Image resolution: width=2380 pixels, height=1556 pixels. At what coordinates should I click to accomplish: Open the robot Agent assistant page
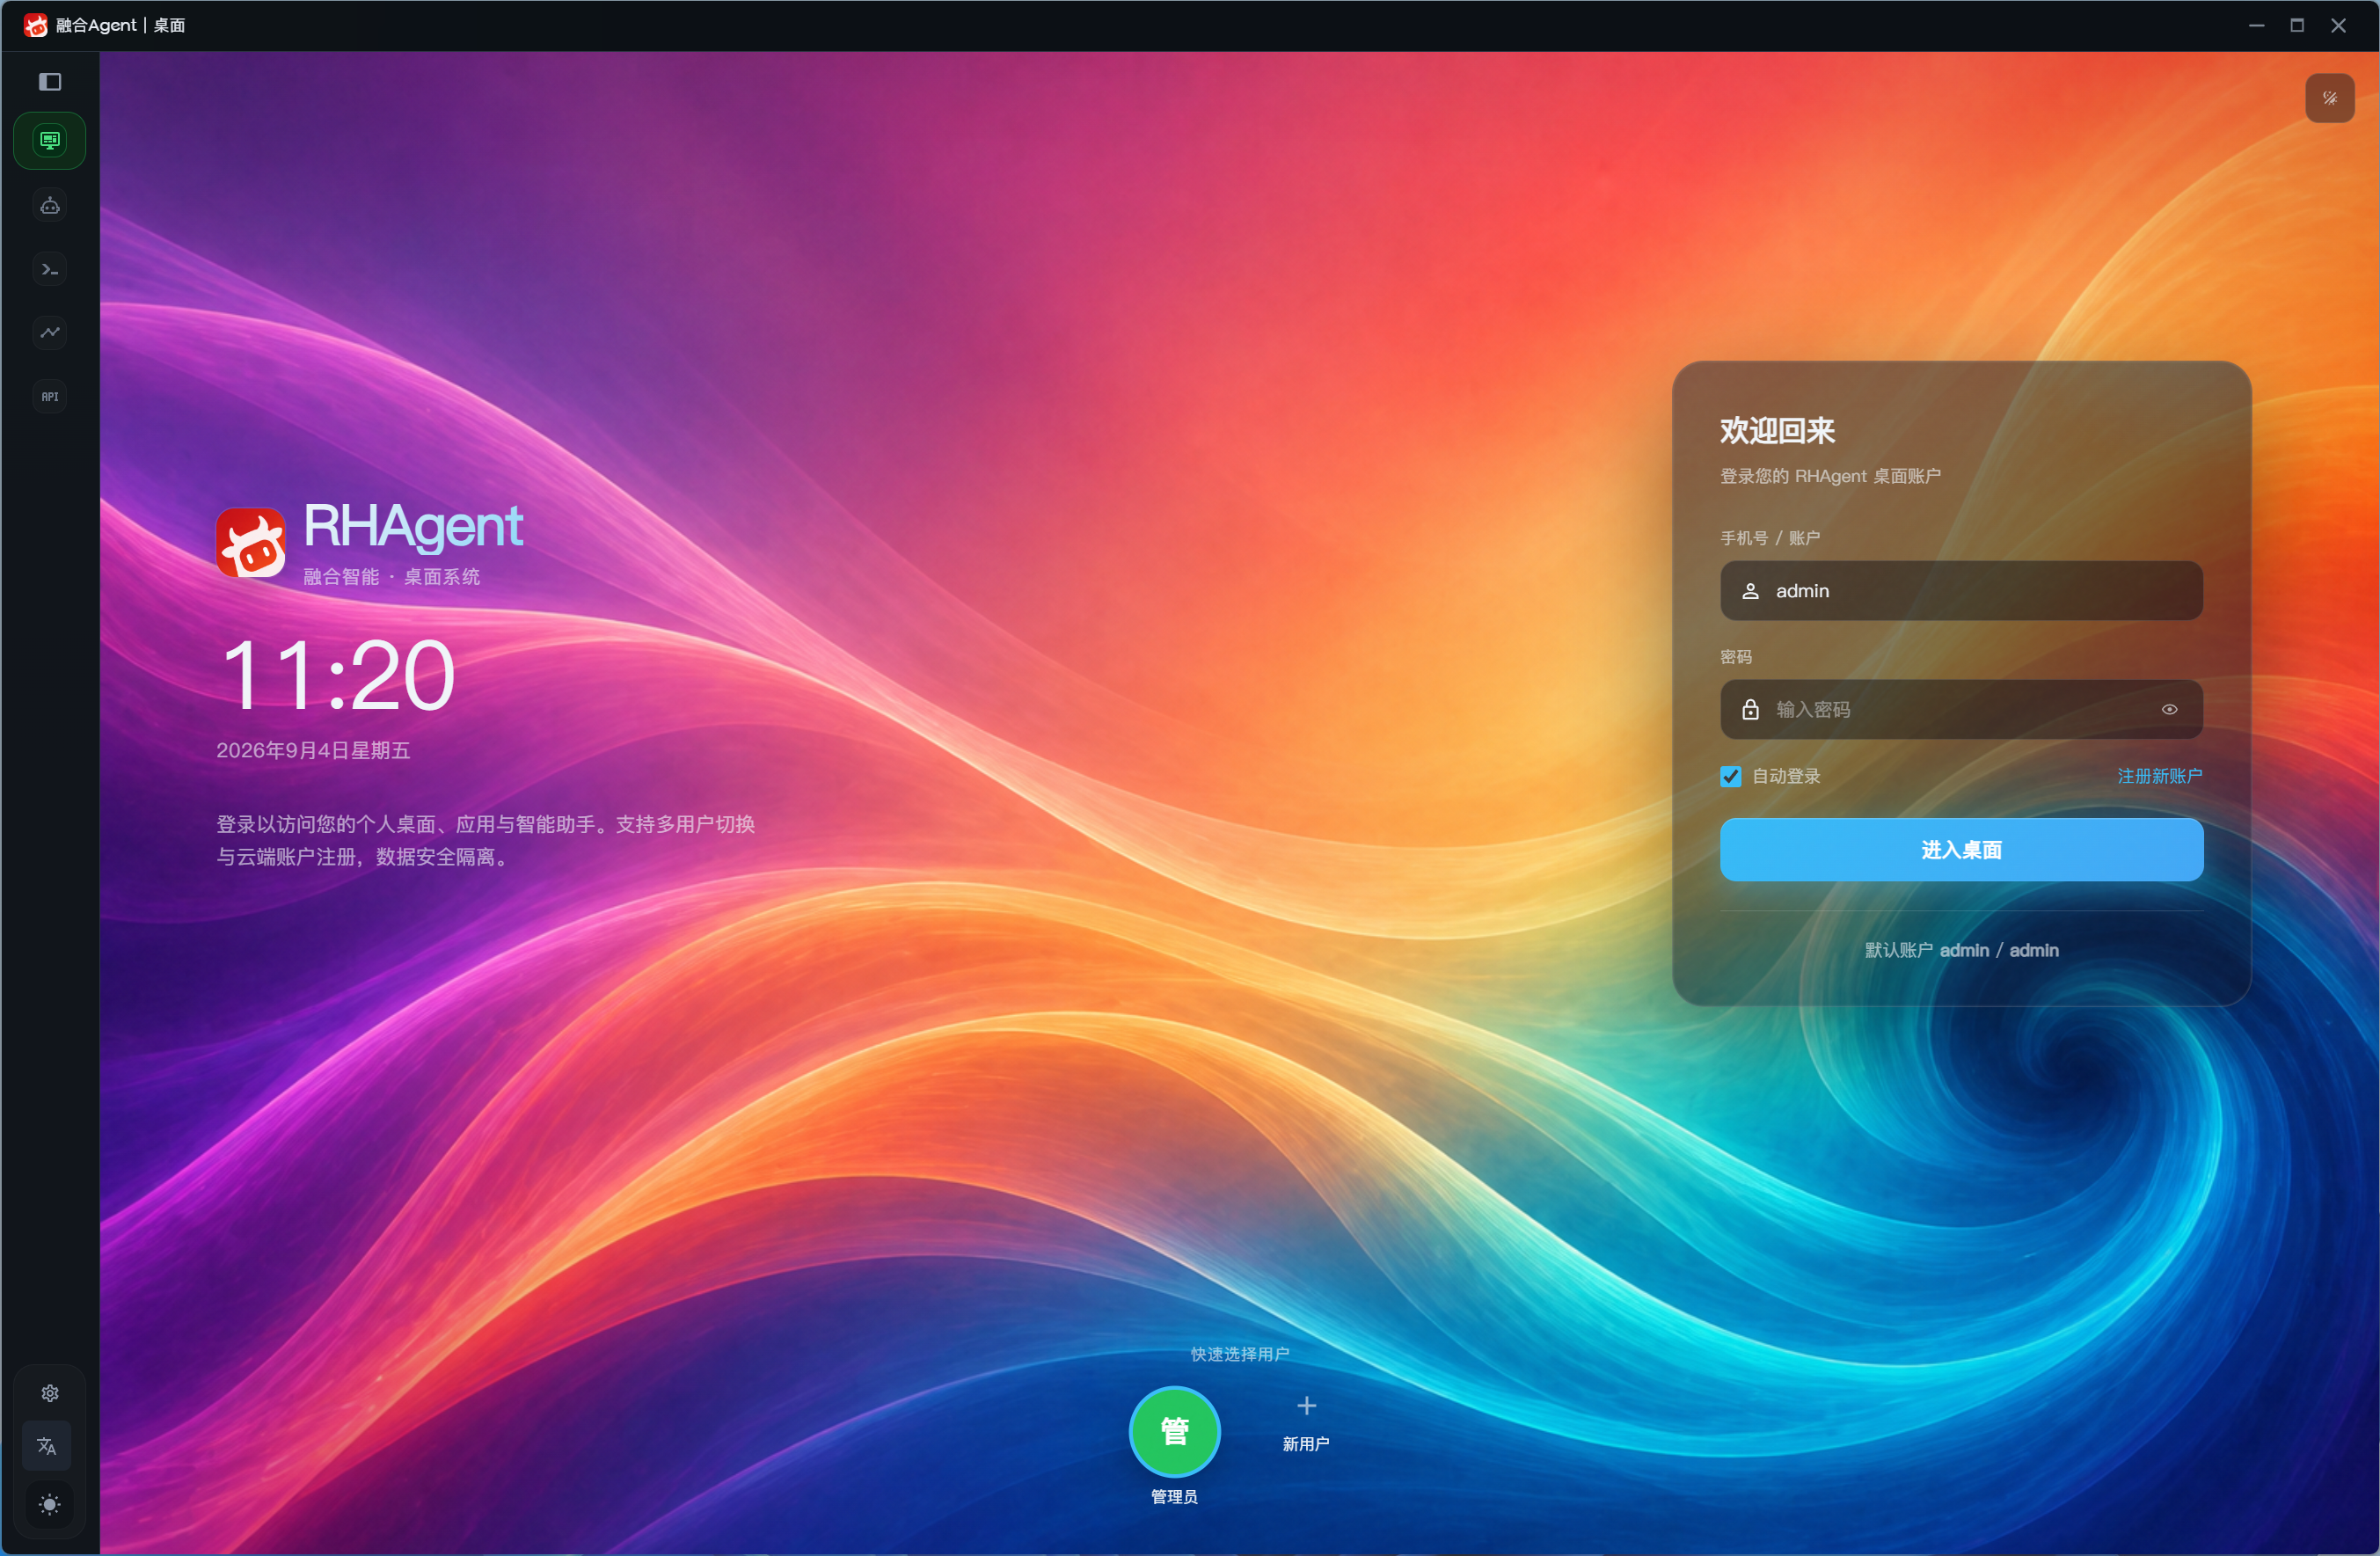(x=50, y=206)
